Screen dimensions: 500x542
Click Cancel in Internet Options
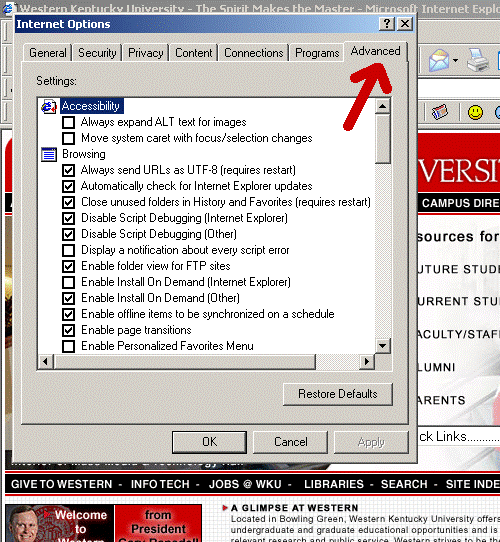[290, 442]
